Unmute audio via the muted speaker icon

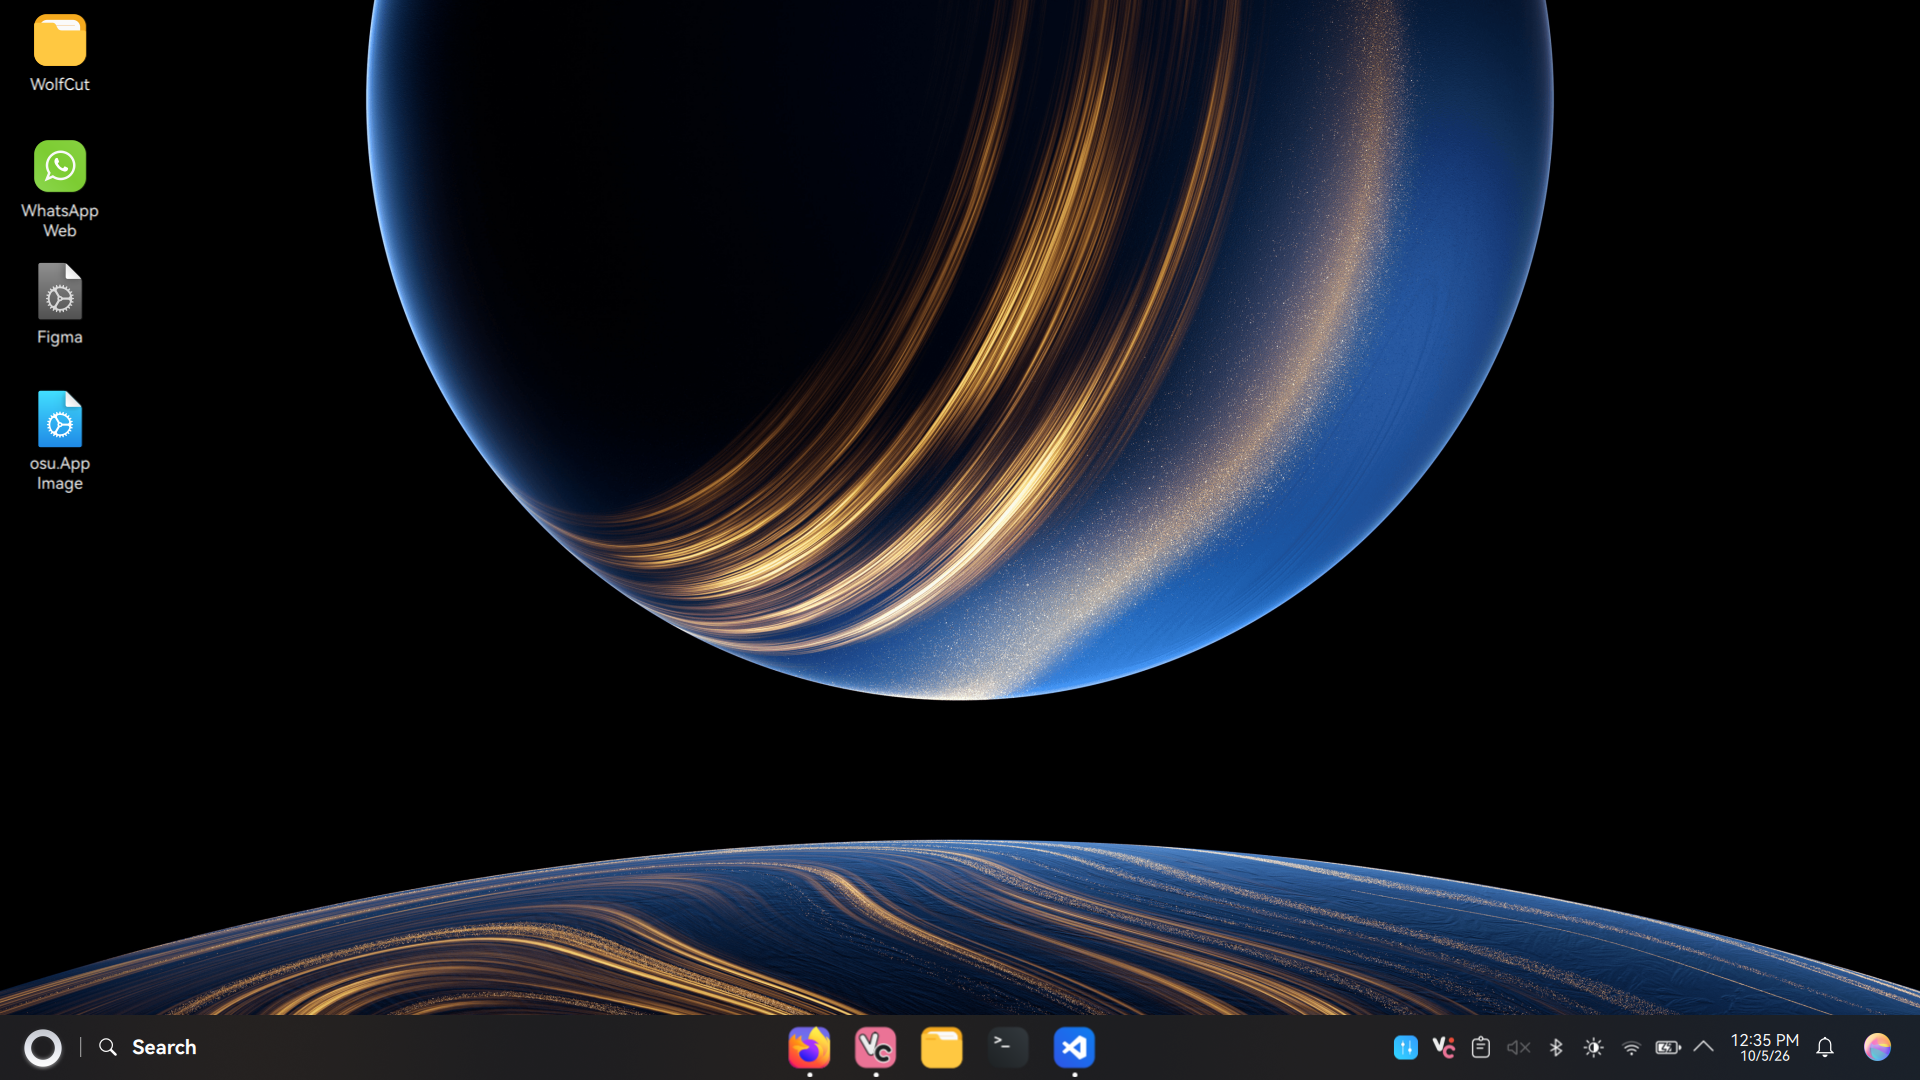pyautogui.click(x=1518, y=1047)
